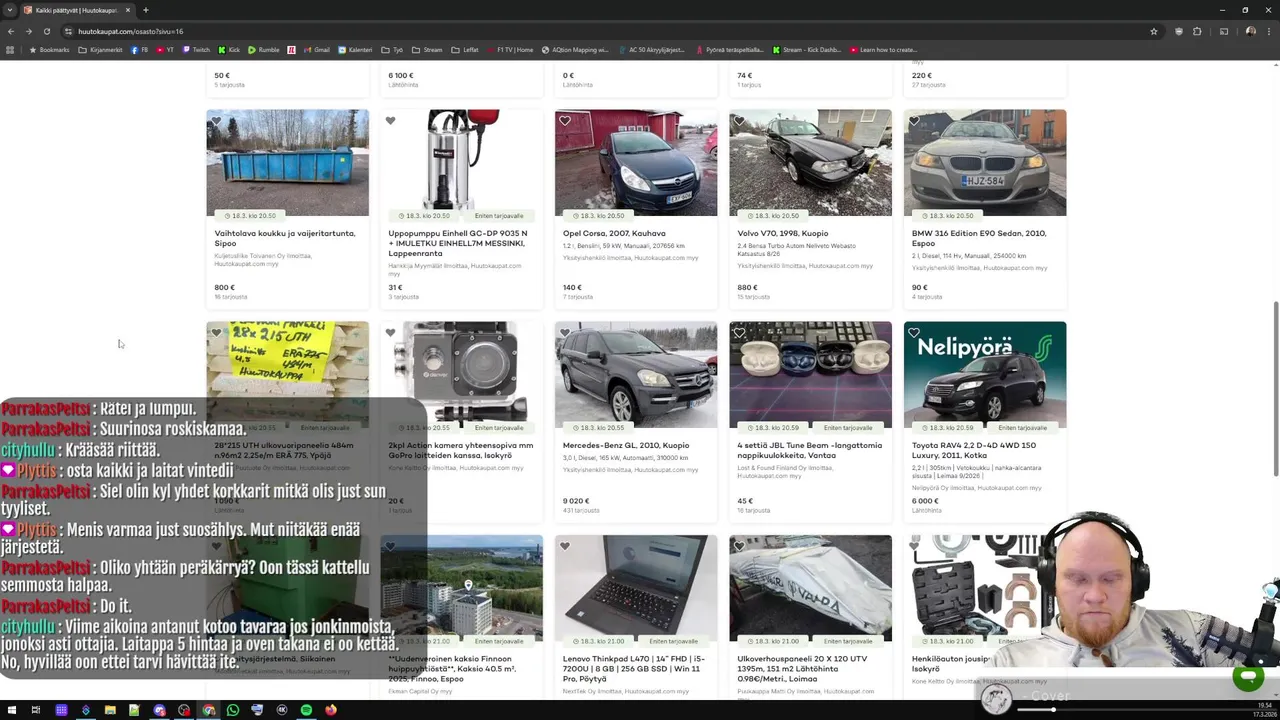Open the YT bookmark

click(165, 50)
